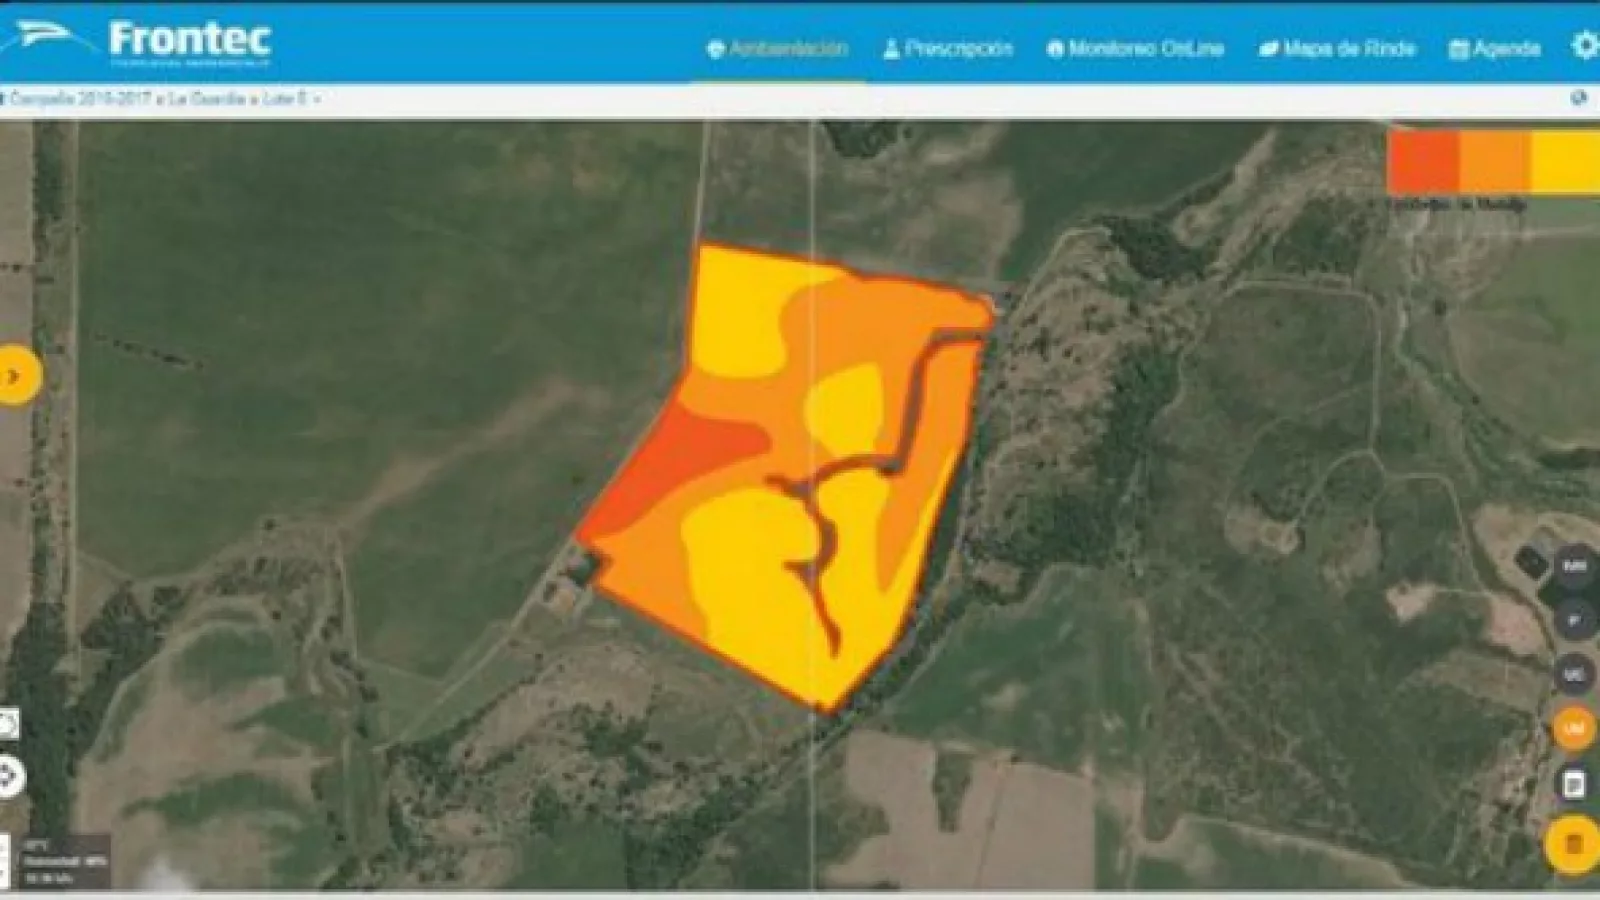Toggle the orange highlighted layer button
This screenshot has height=900, width=1600.
coord(1573,729)
